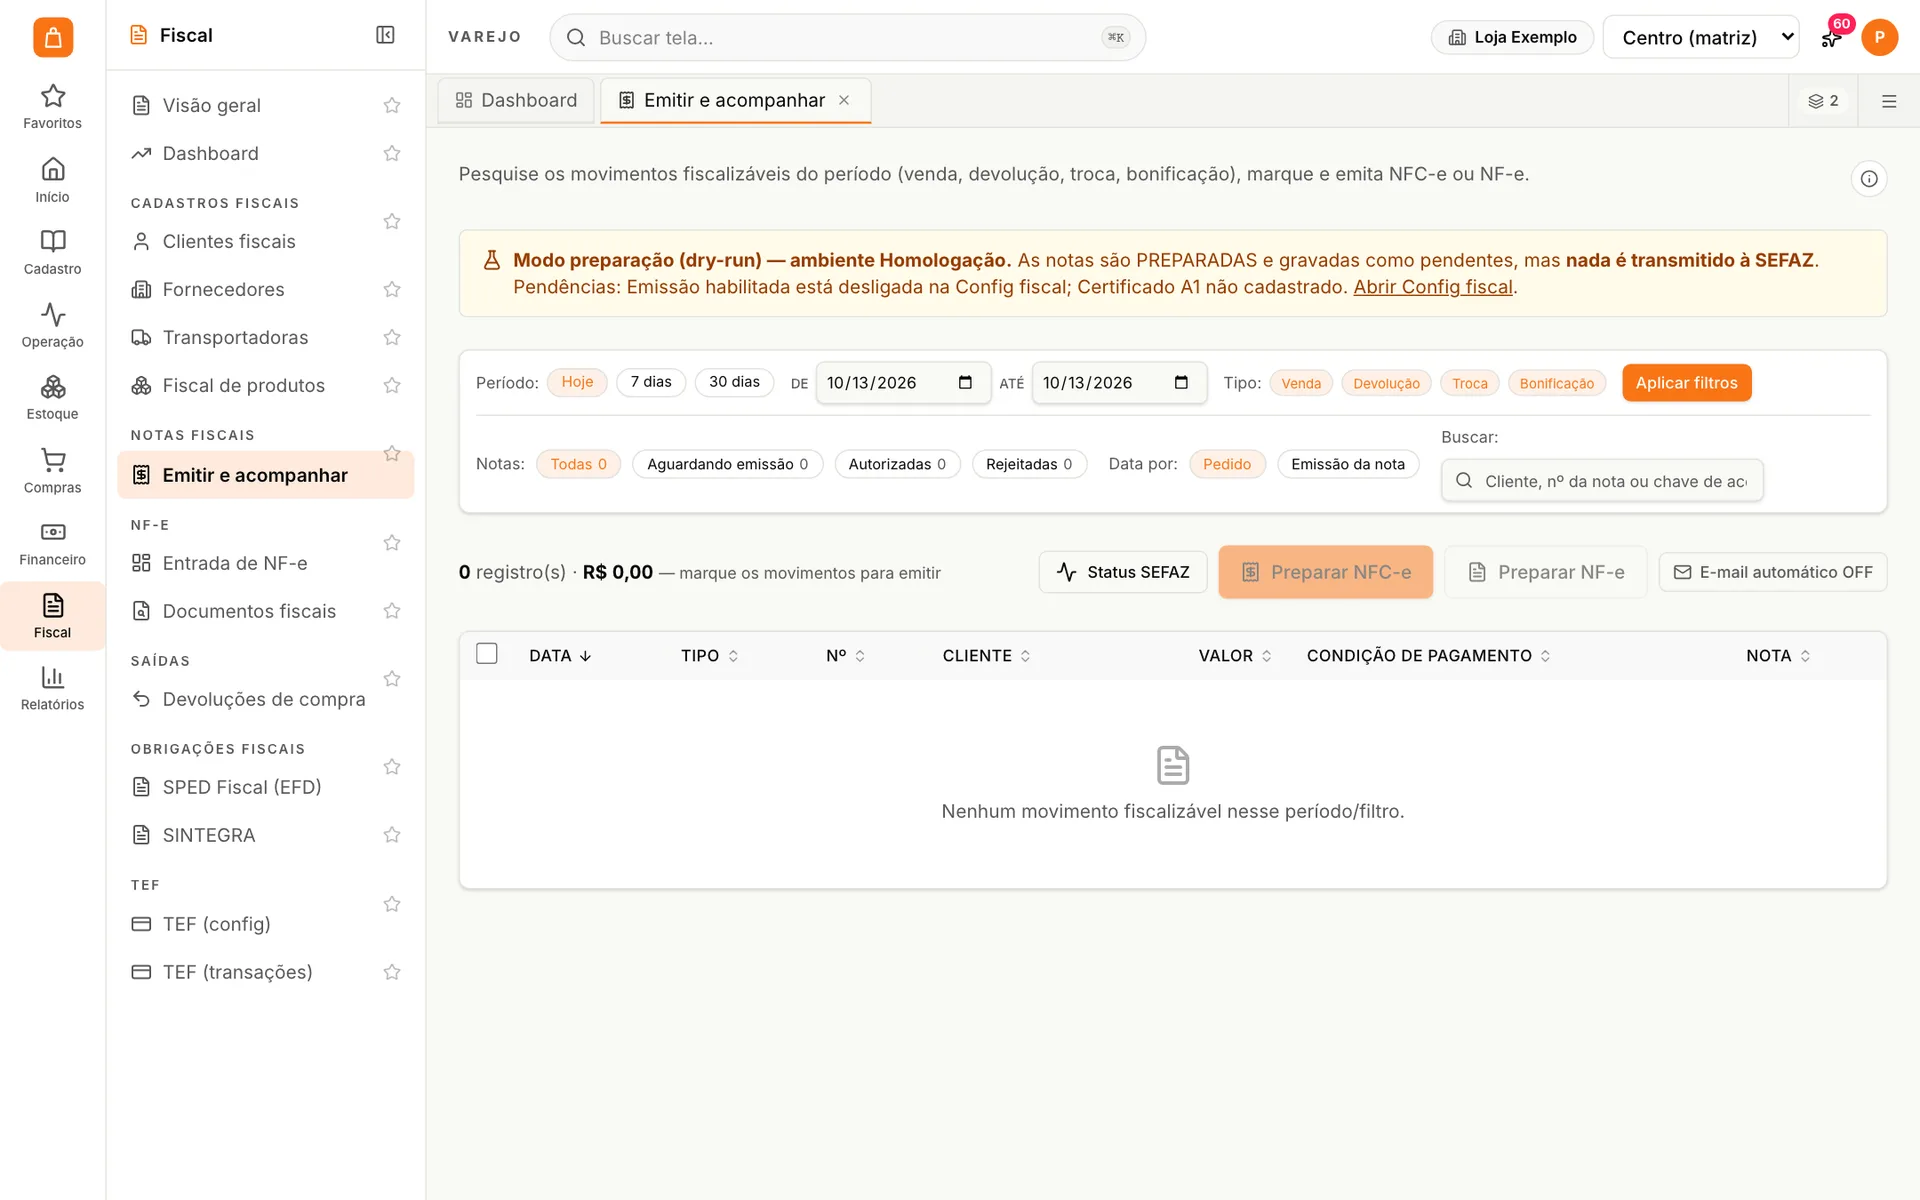Favorite the SINTEGRA menu entry

pyautogui.click(x=392, y=835)
